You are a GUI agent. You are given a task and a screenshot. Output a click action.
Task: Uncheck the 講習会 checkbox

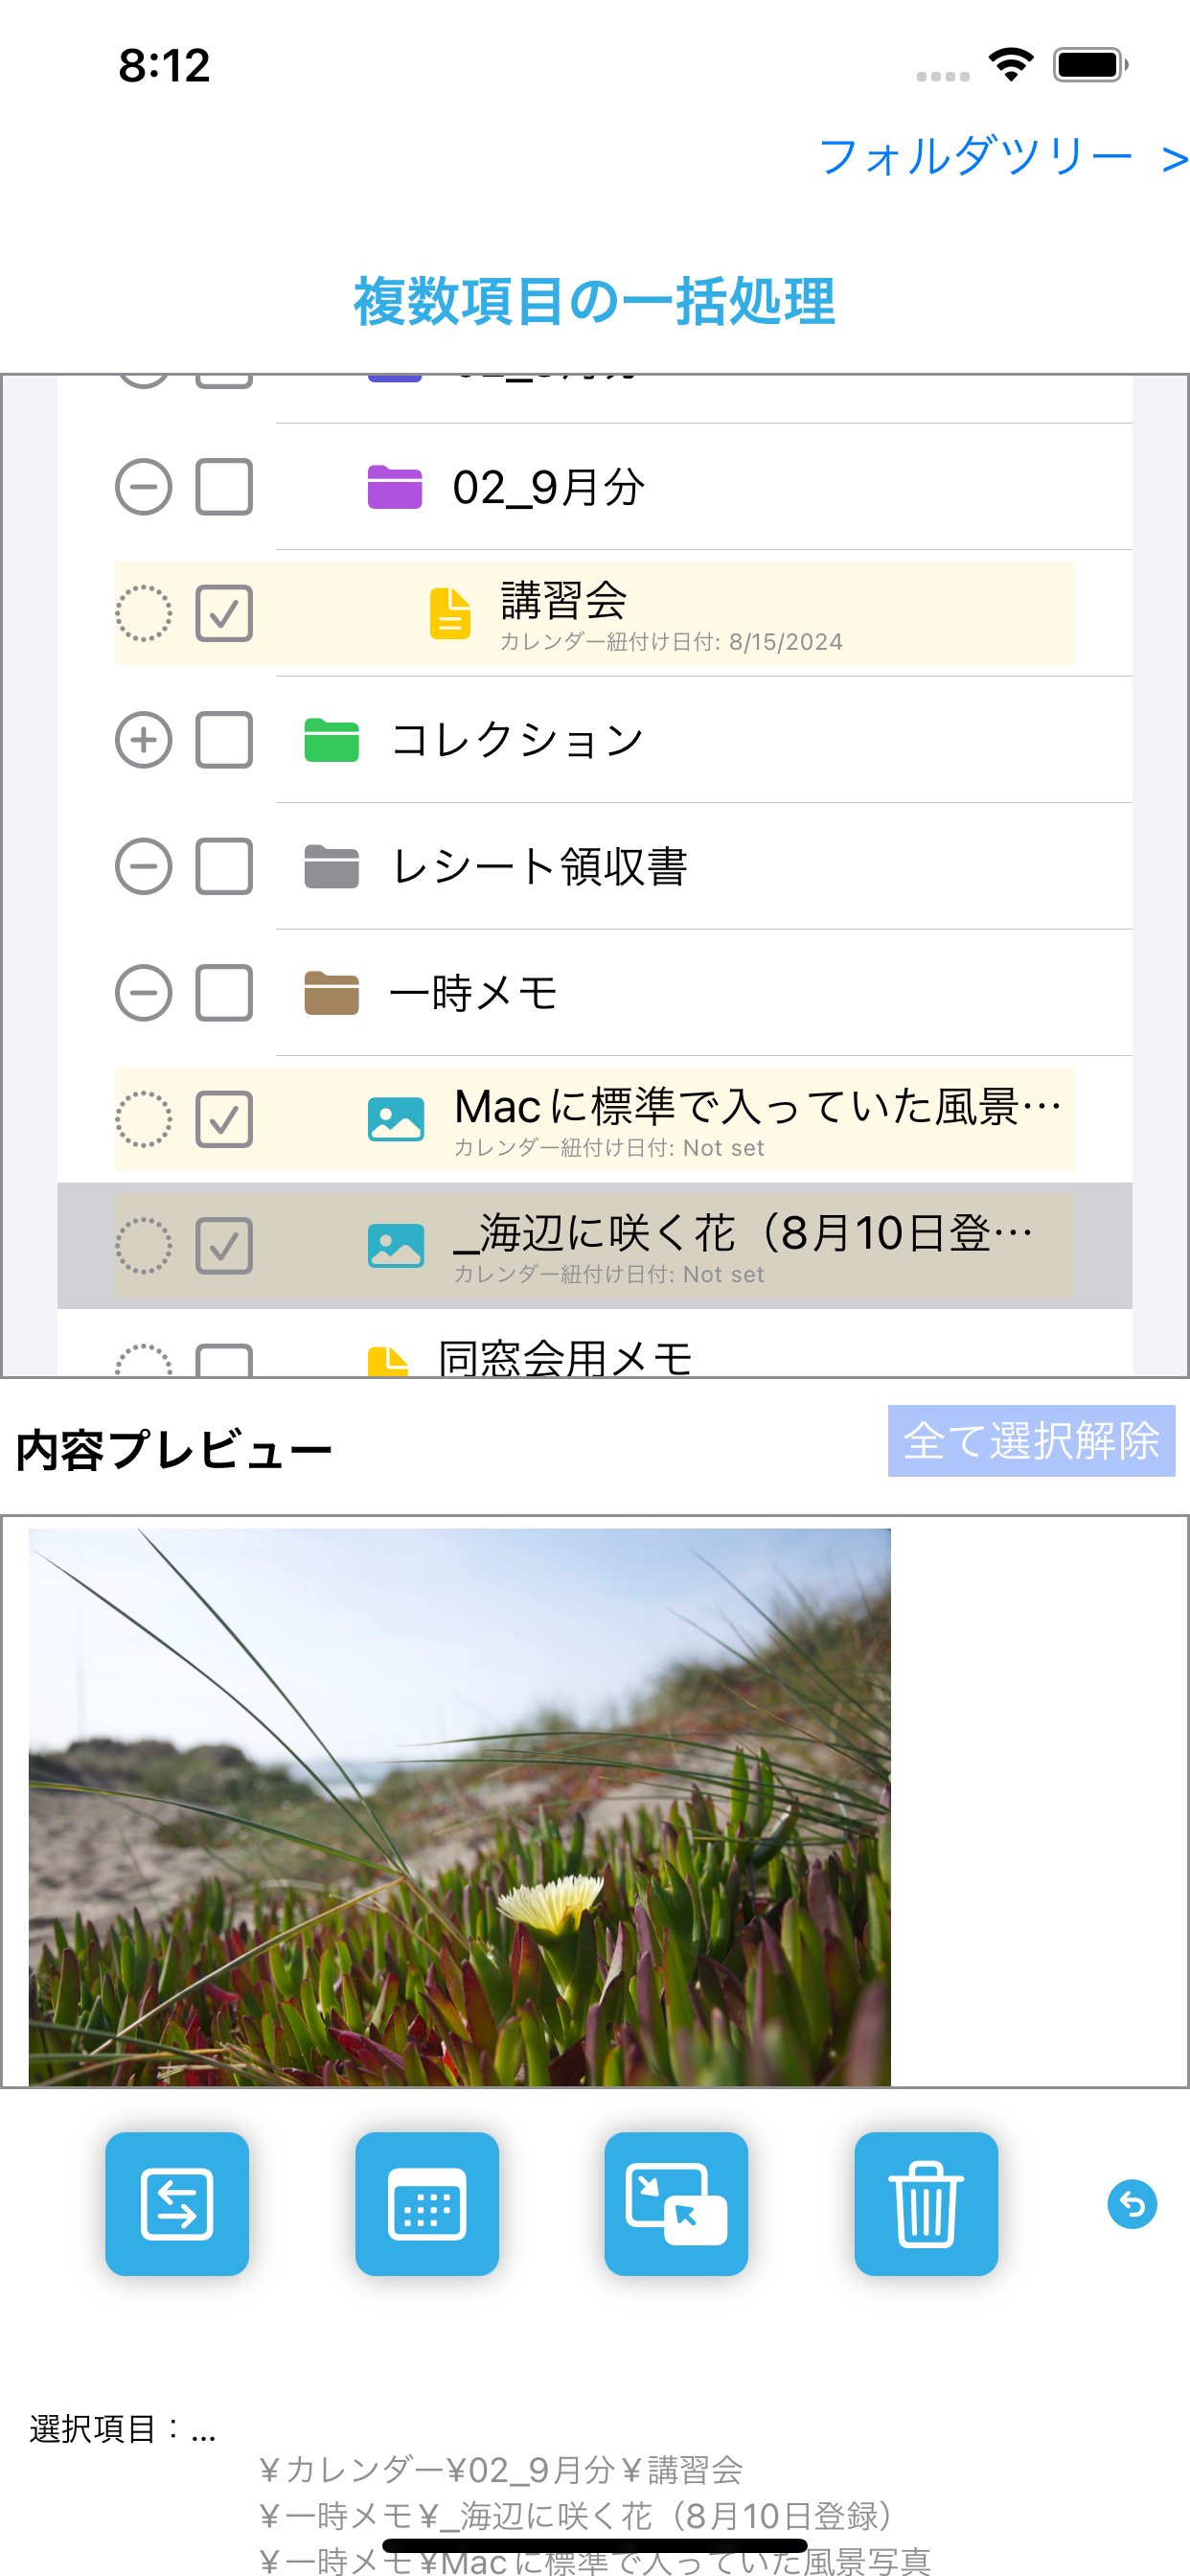(224, 613)
